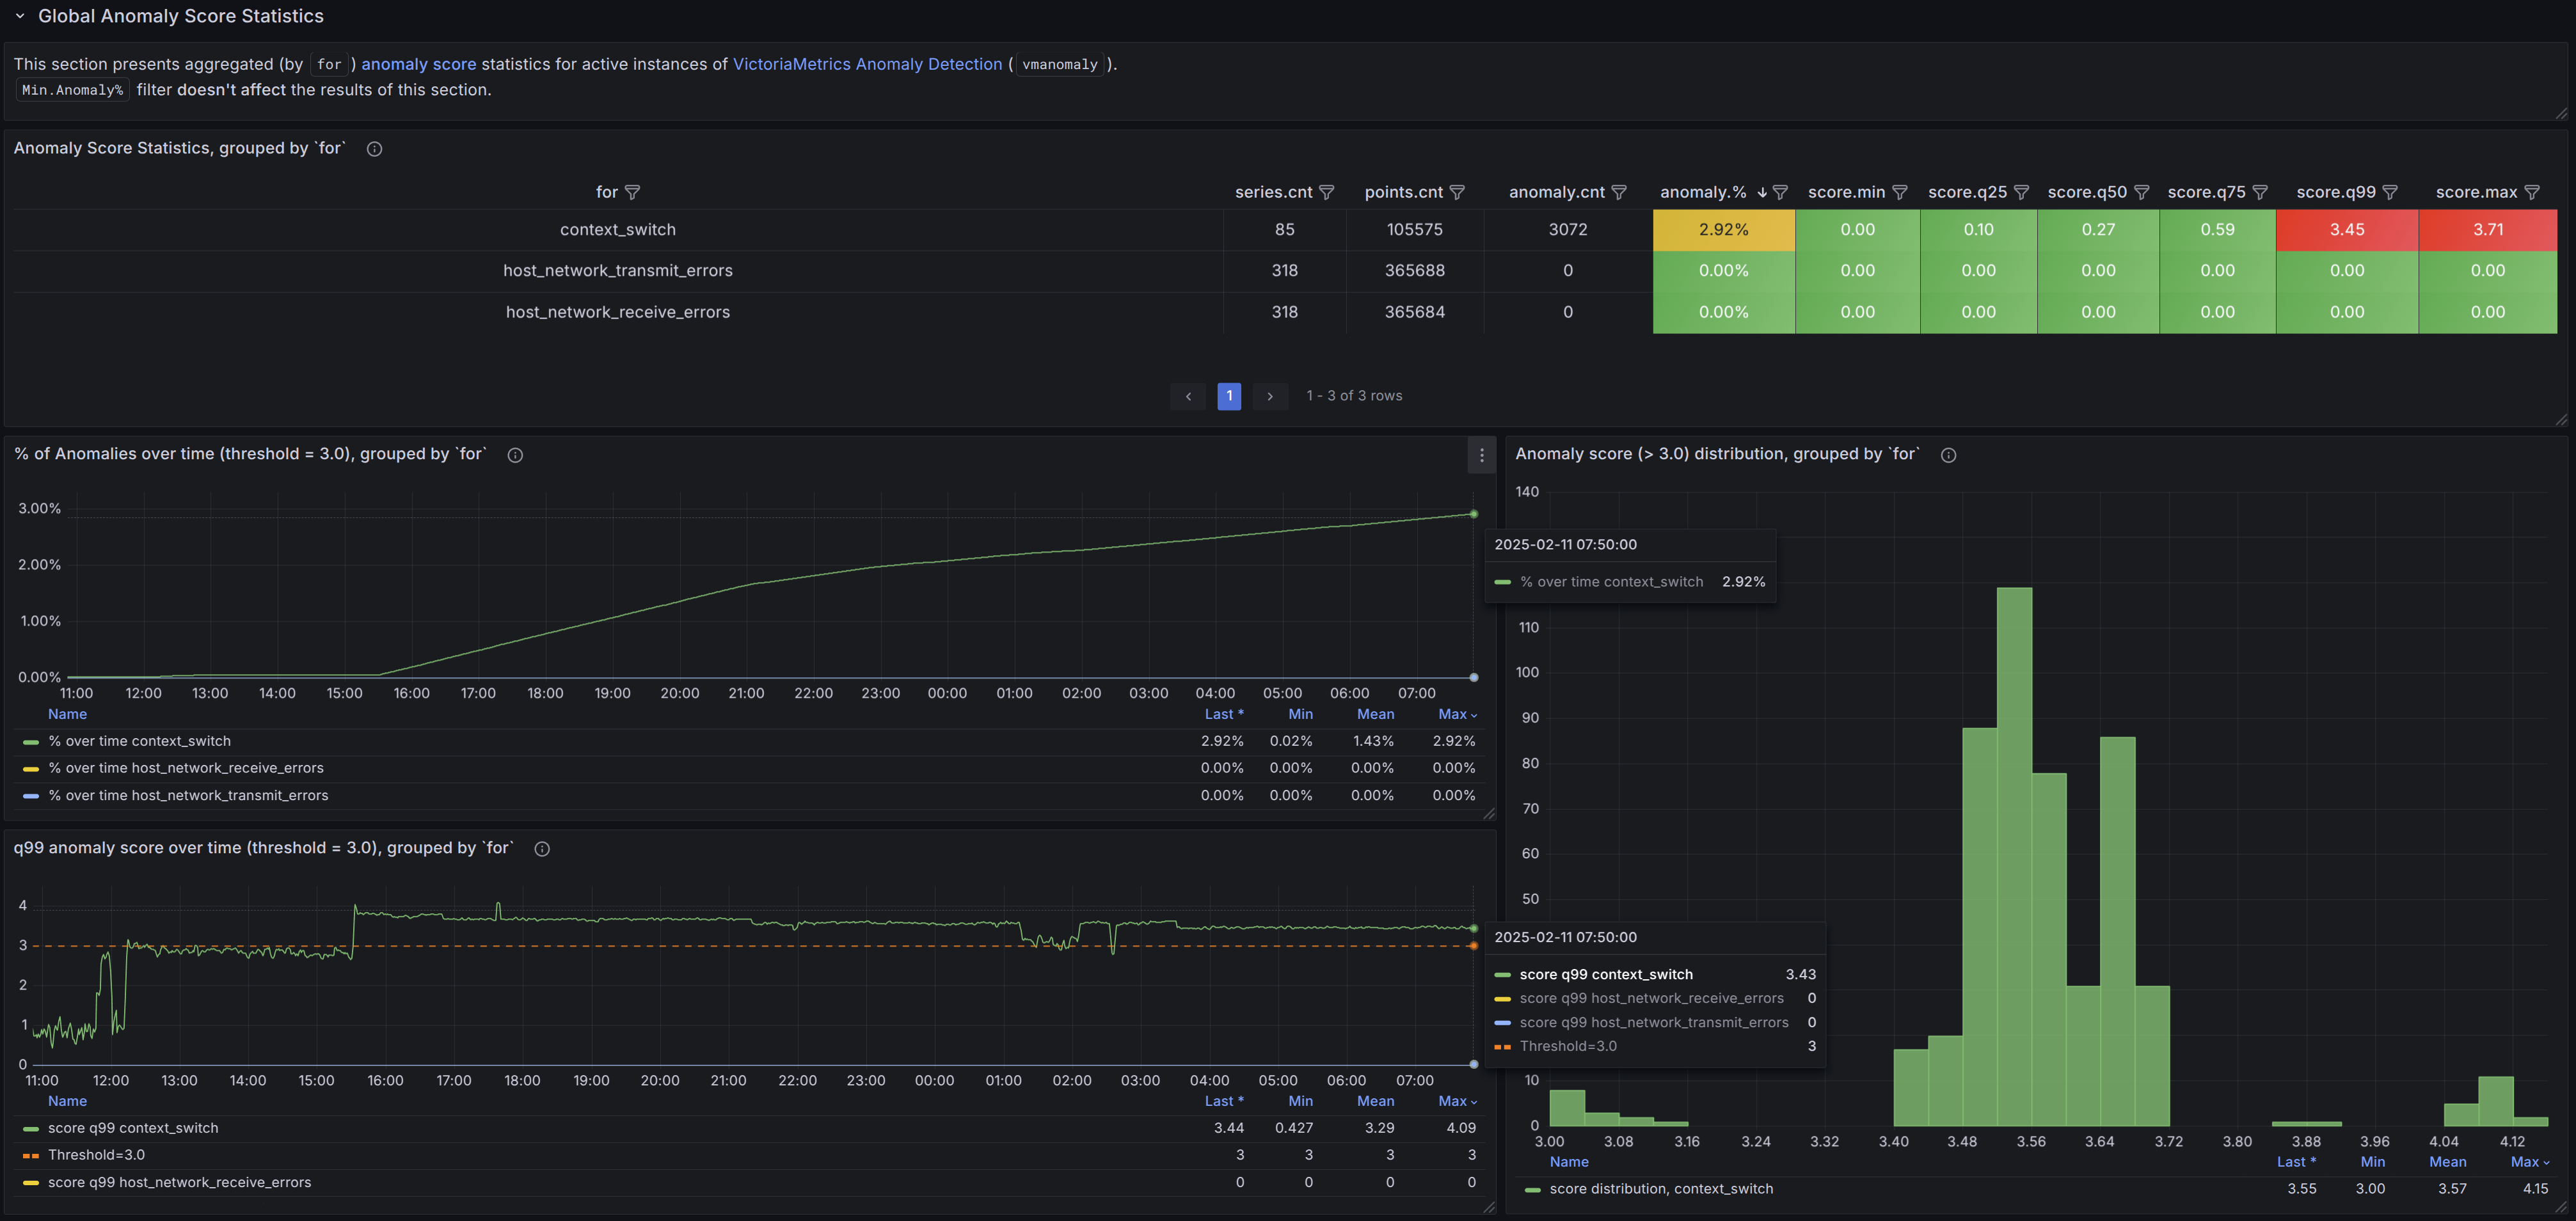
Task: Toggle 'Threshold=3.0' legend series visibility
Action: (96, 1155)
